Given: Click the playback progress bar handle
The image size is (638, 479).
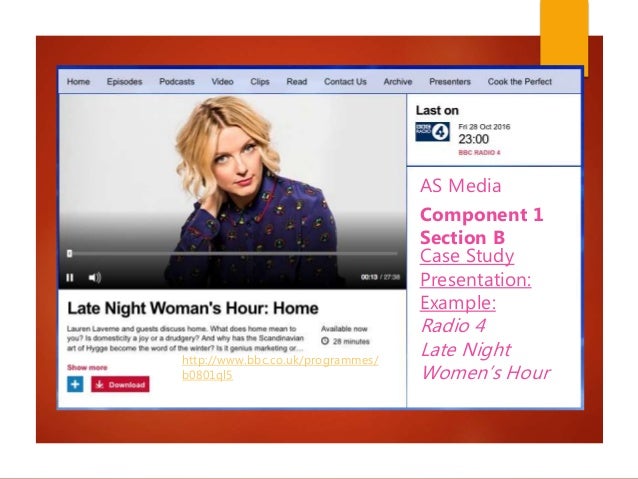Looking at the screenshot, I should pyautogui.click(x=70, y=254).
